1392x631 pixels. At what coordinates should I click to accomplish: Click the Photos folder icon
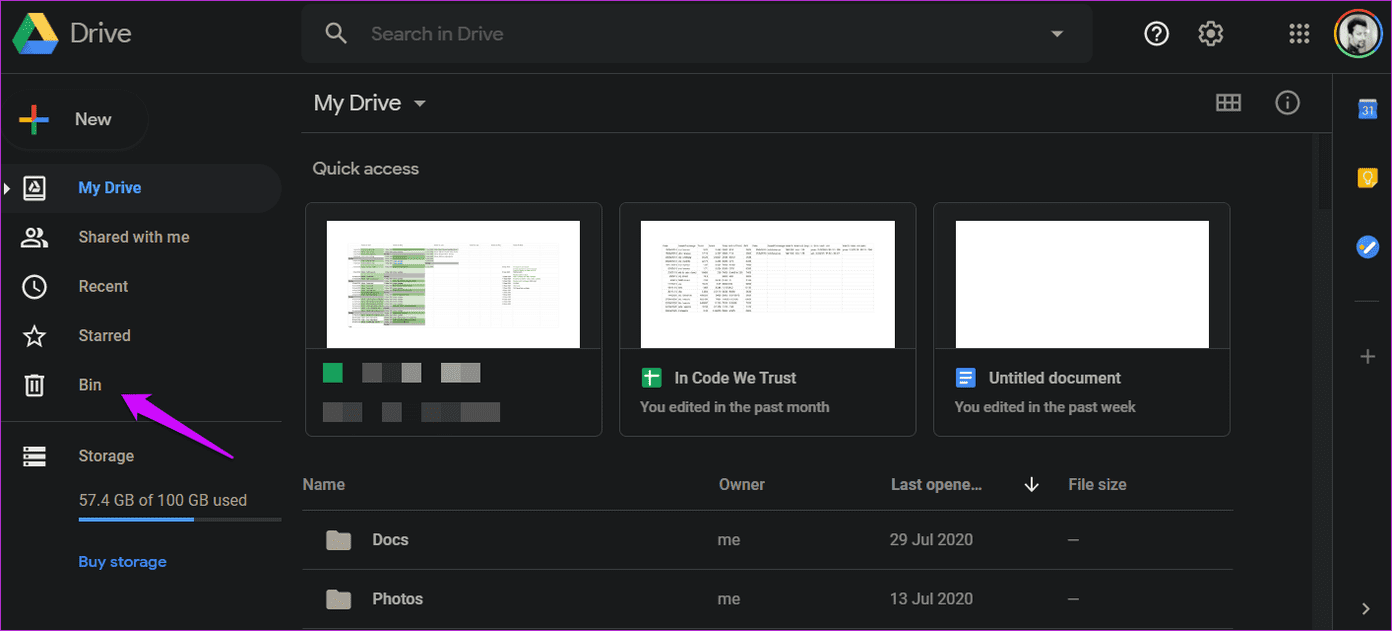[x=339, y=599]
